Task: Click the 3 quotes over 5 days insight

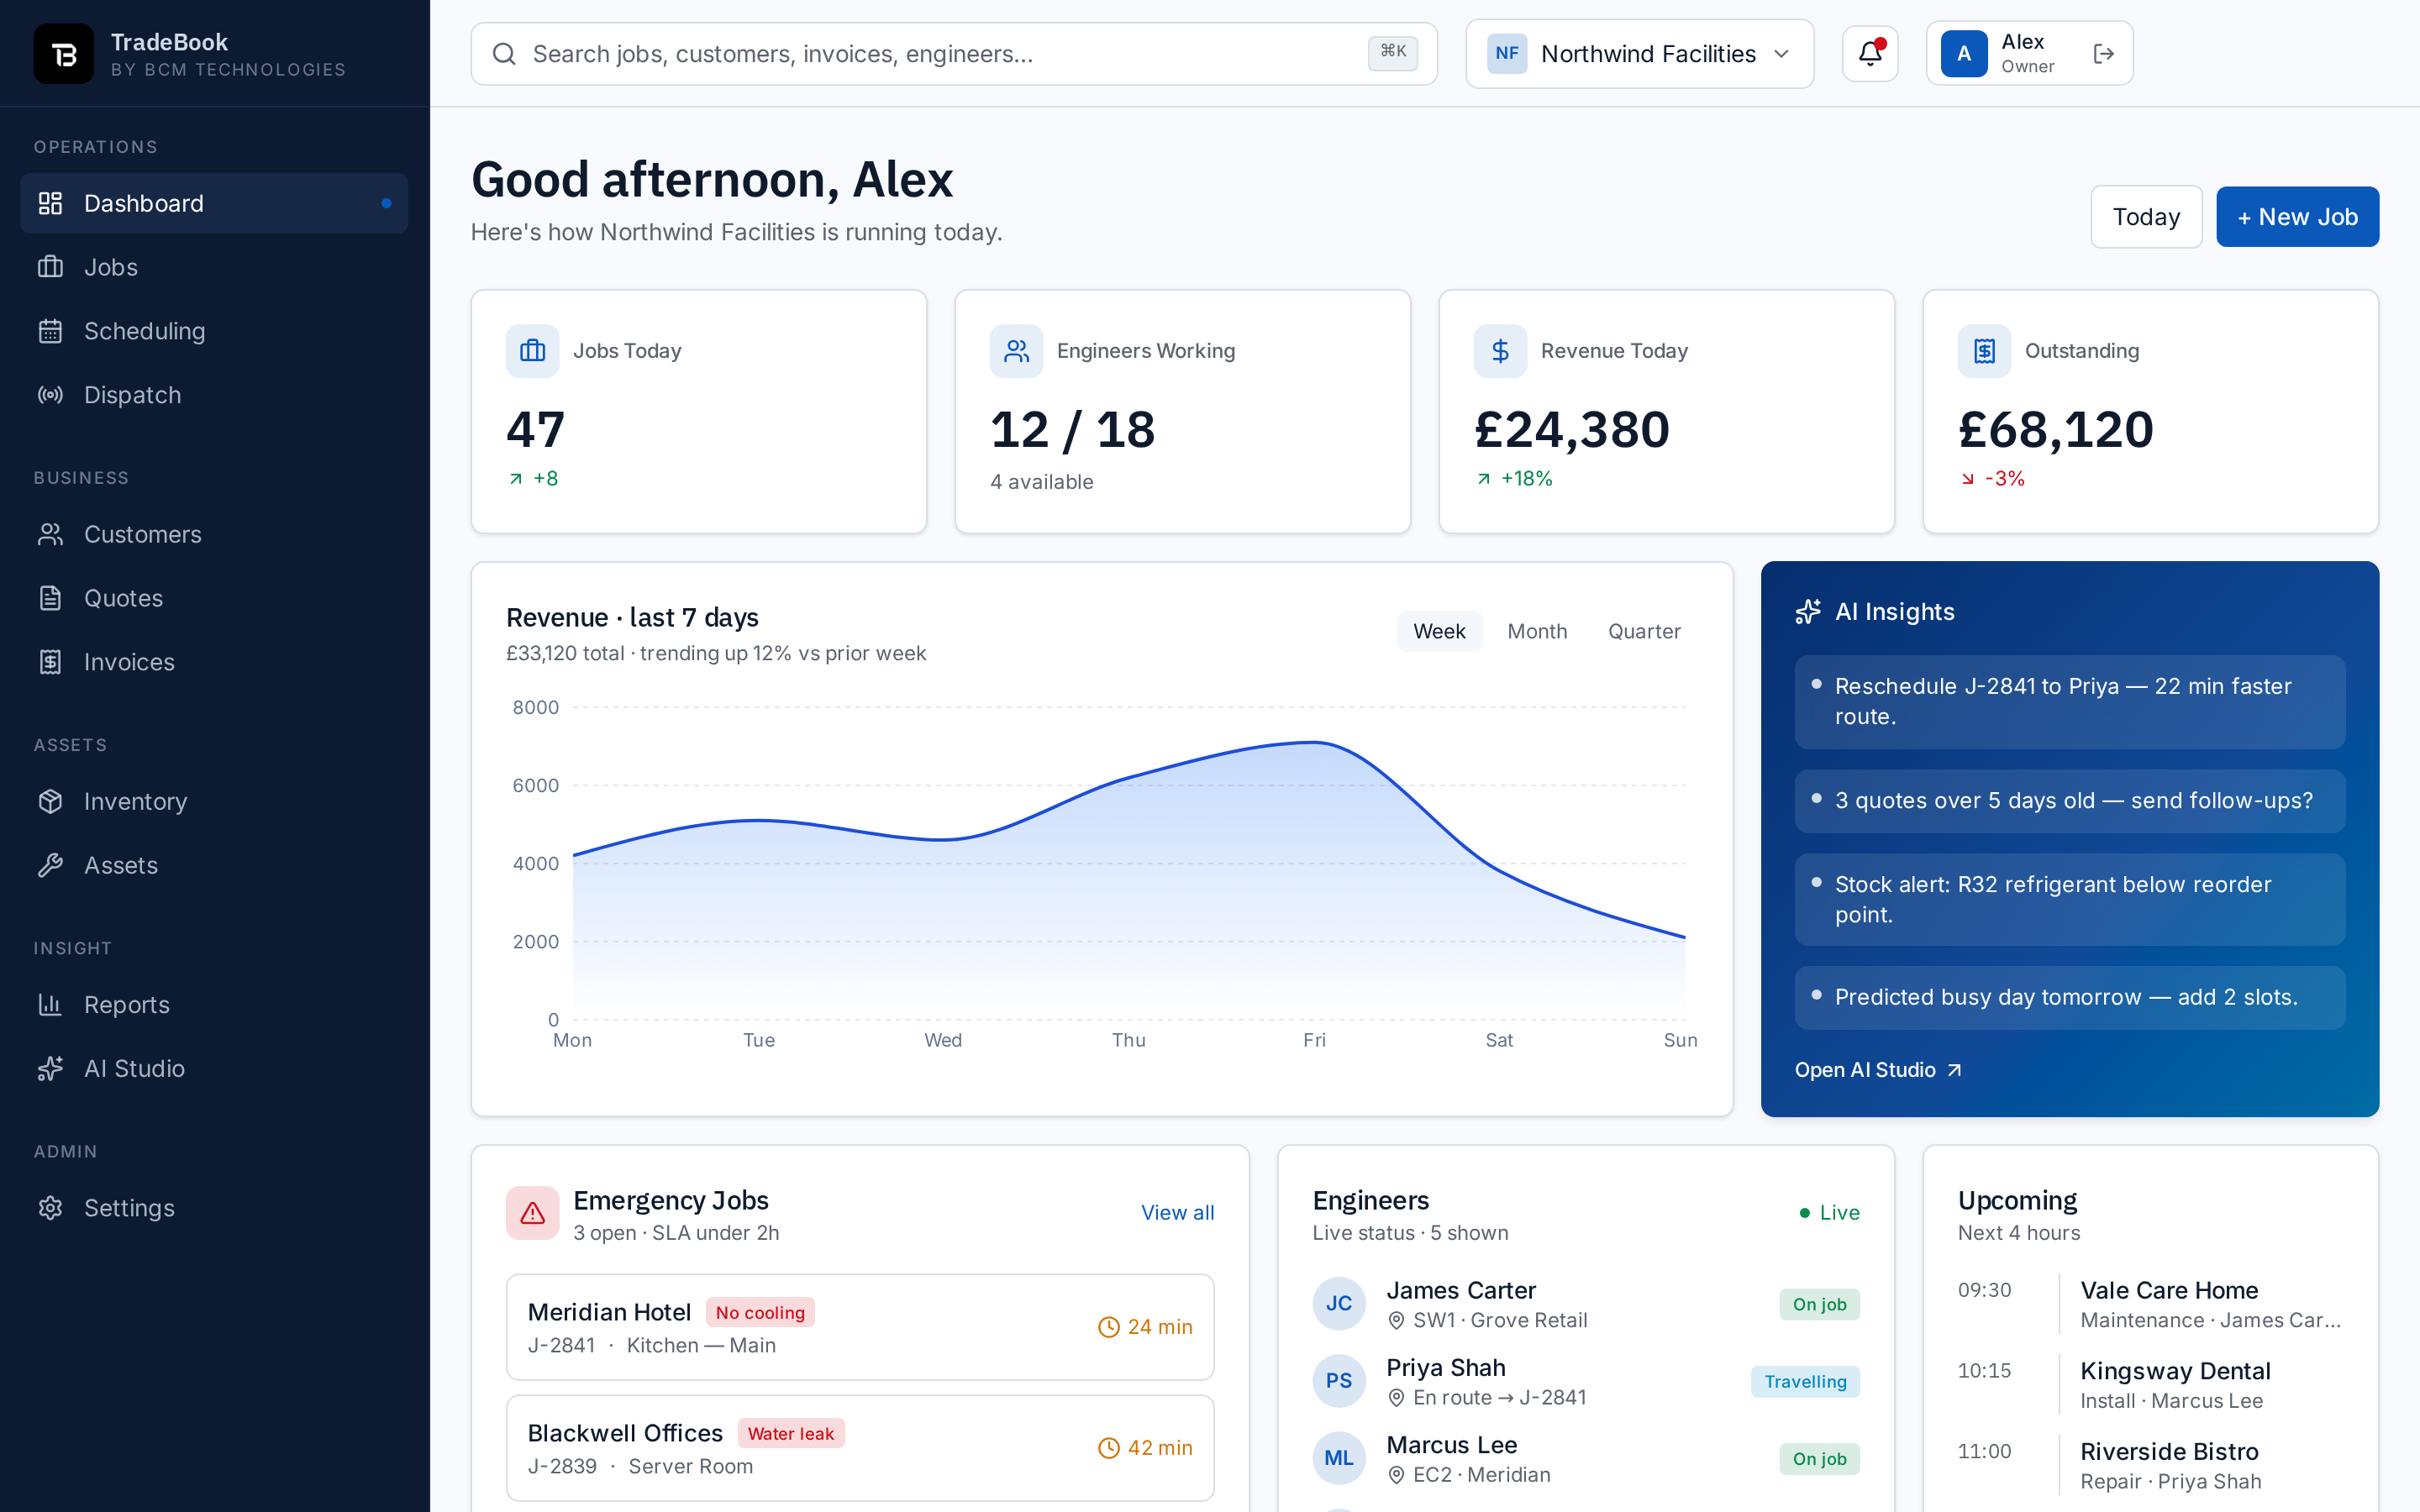Action: 2069,801
